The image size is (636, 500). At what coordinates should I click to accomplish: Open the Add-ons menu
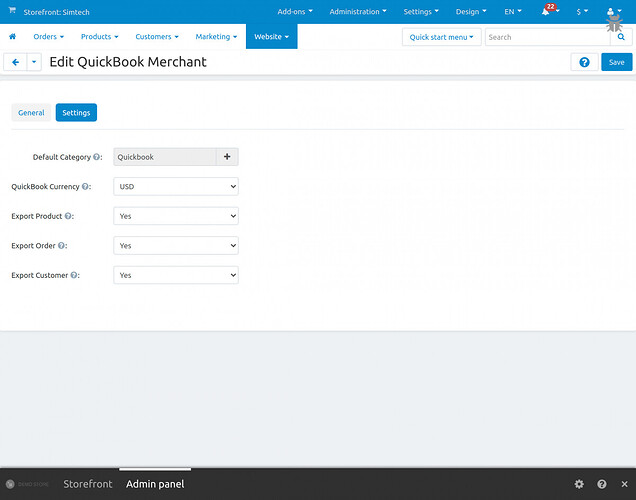[x=295, y=12]
